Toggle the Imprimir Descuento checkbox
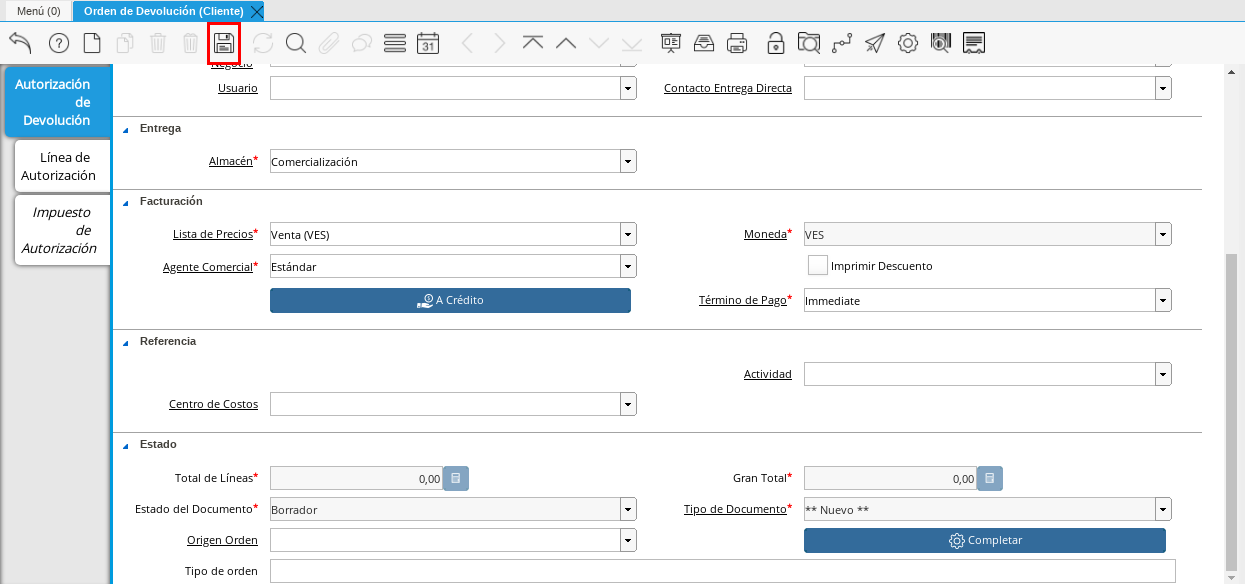 click(x=818, y=266)
